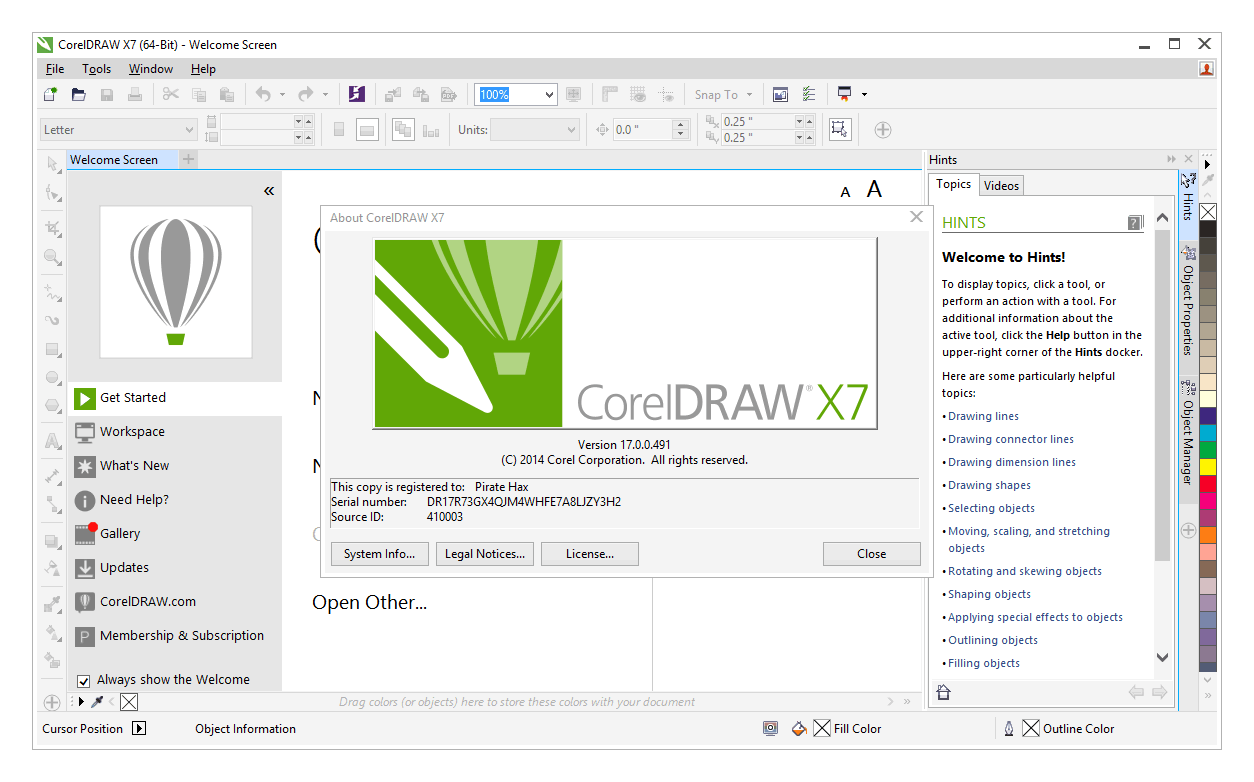Image resolution: width=1254 pixels, height=782 pixels.
Task: Open the zoom level 100% dropdown
Action: (x=549, y=94)
